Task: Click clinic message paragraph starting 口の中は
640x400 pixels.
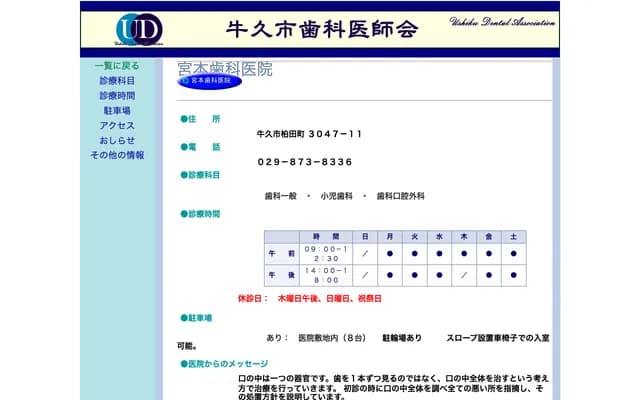Action: pos(393,387)
